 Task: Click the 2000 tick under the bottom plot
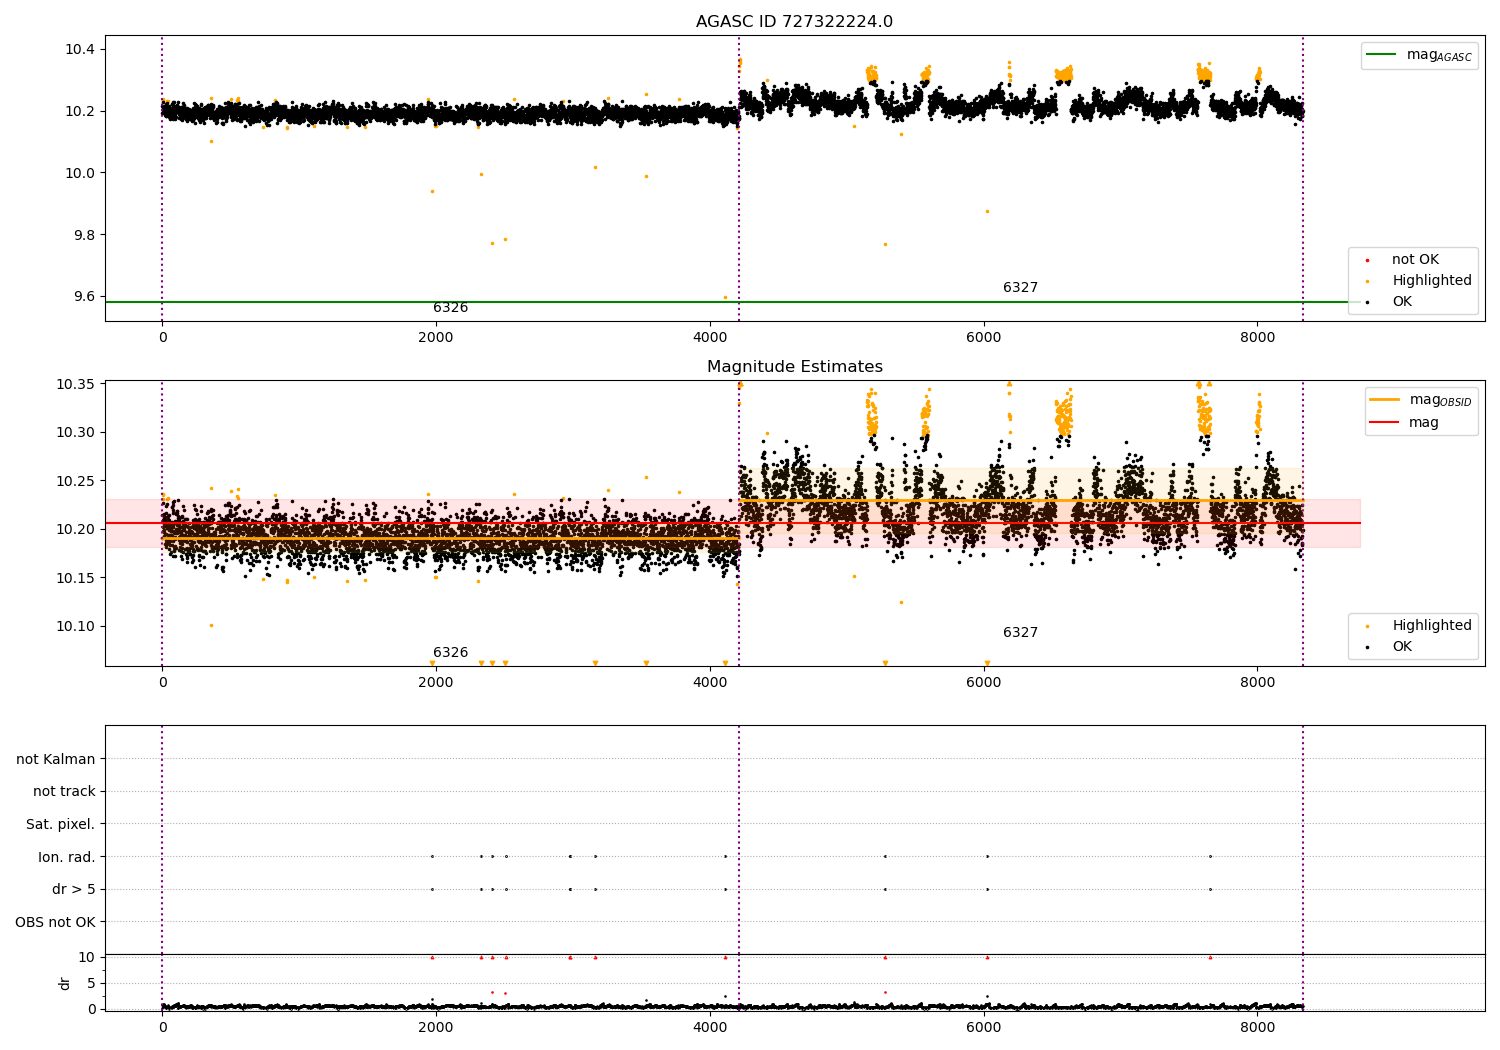click(x=436, y=1027)
